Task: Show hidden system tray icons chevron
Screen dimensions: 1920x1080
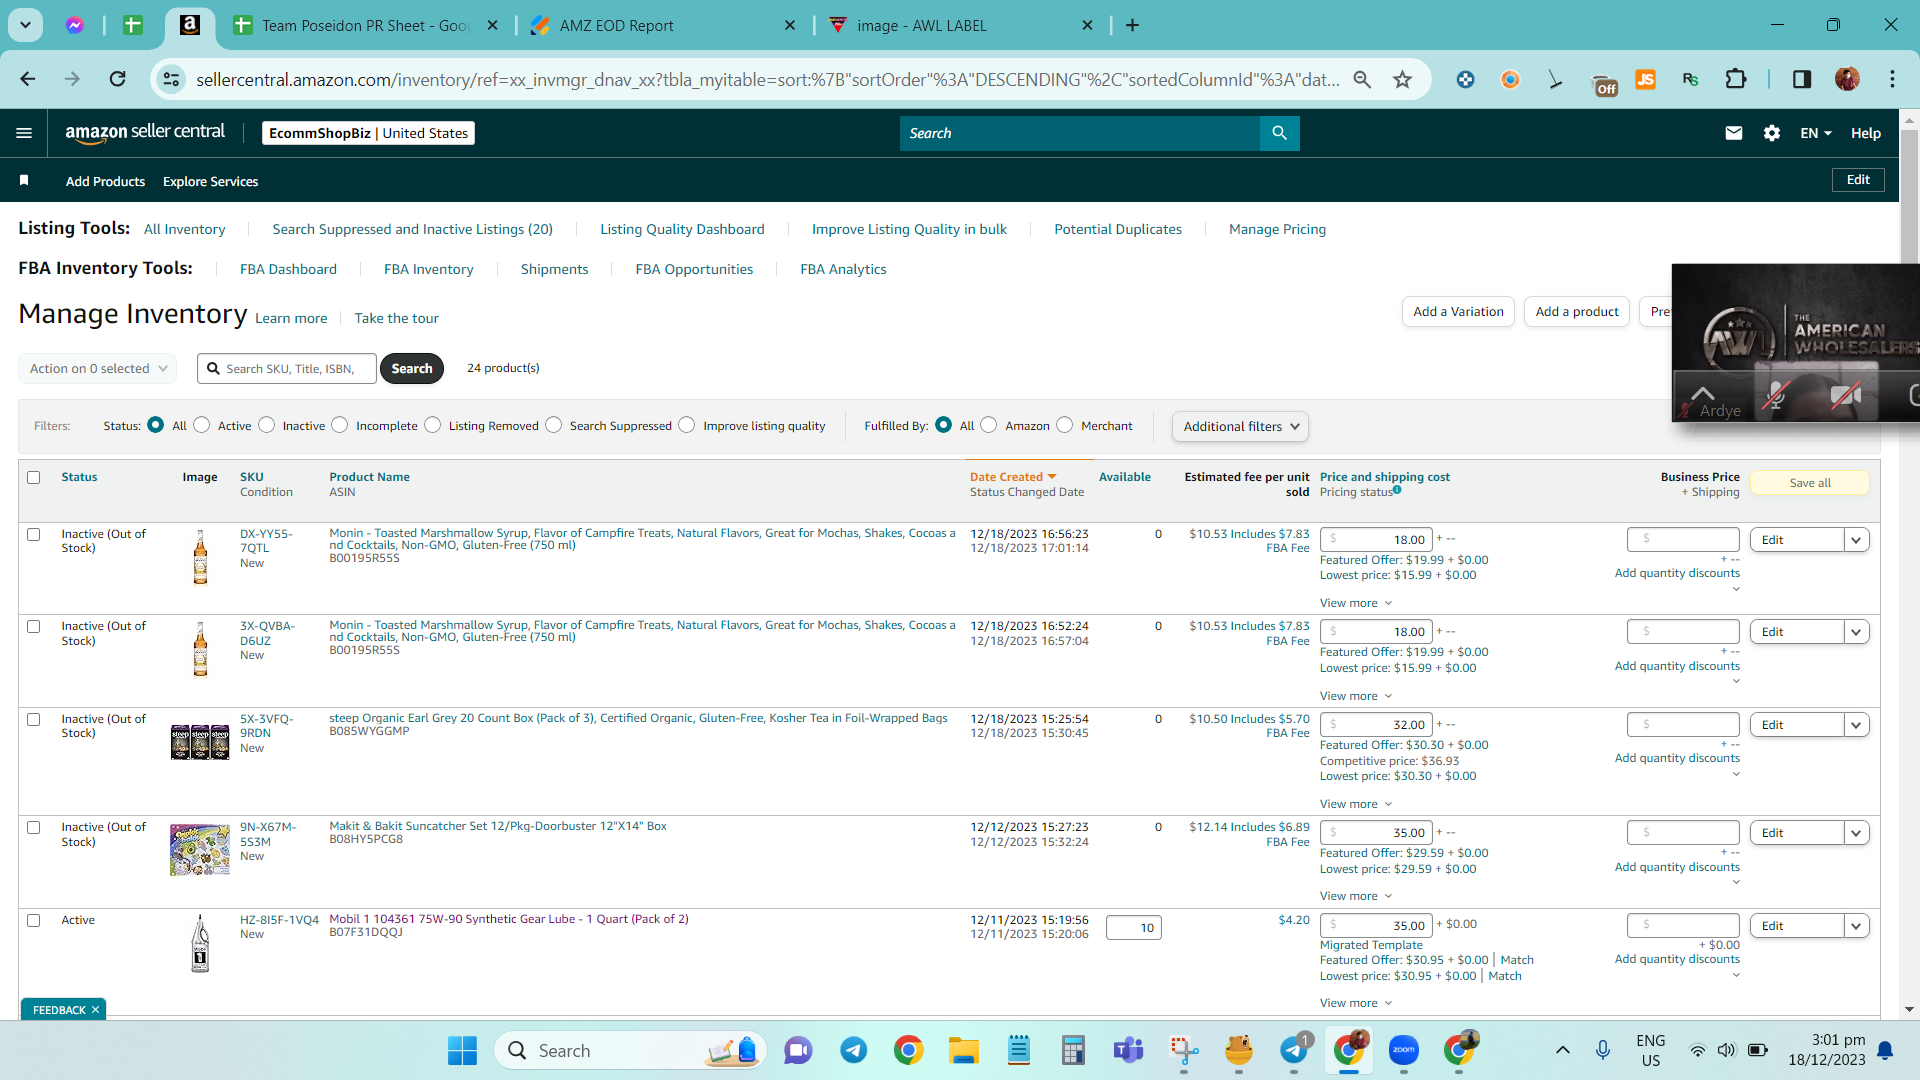Action: click(x=1562, y=1050)
